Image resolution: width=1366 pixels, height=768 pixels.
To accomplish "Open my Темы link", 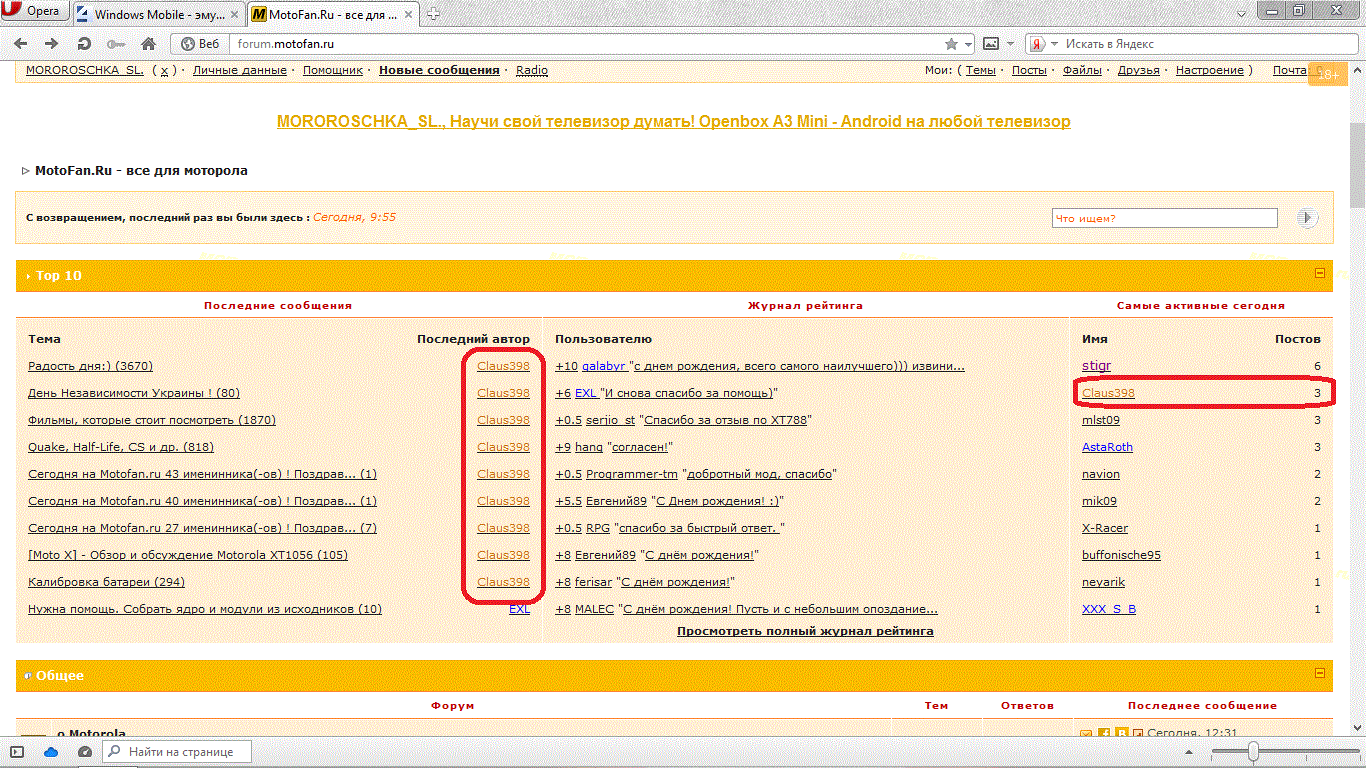I will [980, 70].
